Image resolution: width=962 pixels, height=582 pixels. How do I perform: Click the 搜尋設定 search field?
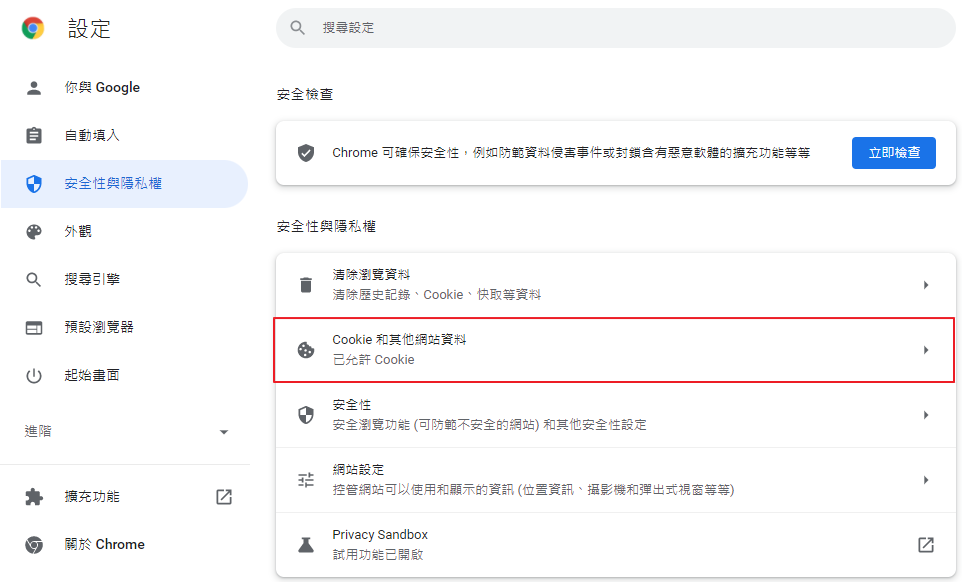tap(616, 28)
